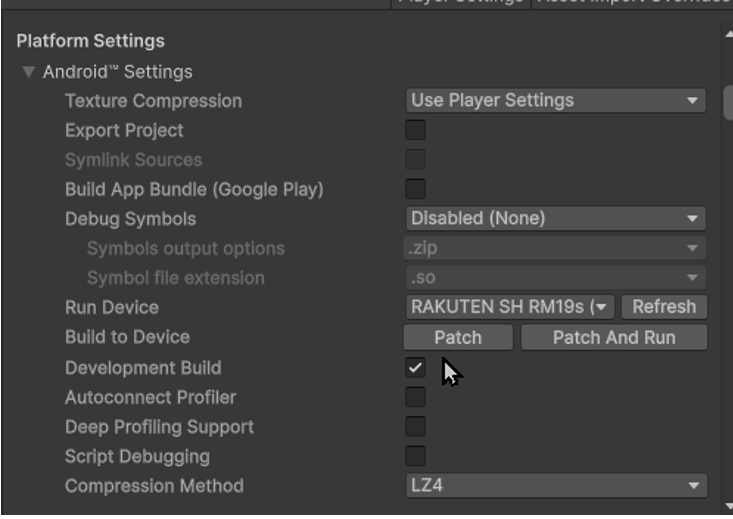Click the scroll down arrow icon

[728, 508]
